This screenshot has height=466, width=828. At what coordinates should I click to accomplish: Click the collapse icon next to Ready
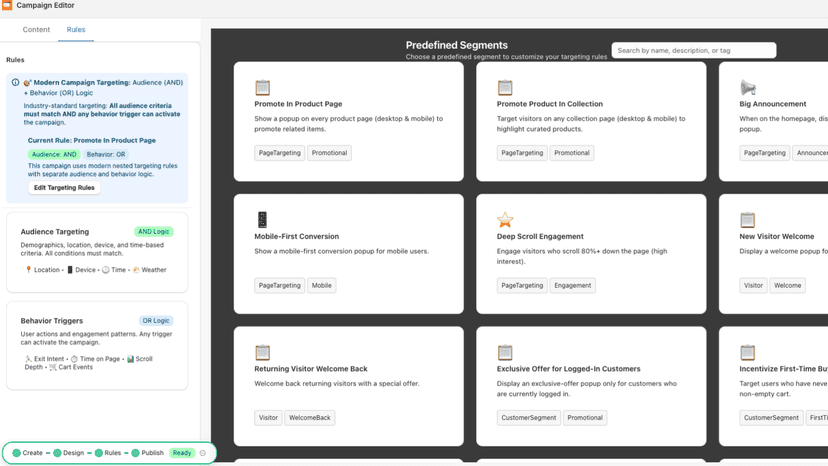[x=203, y=453]
